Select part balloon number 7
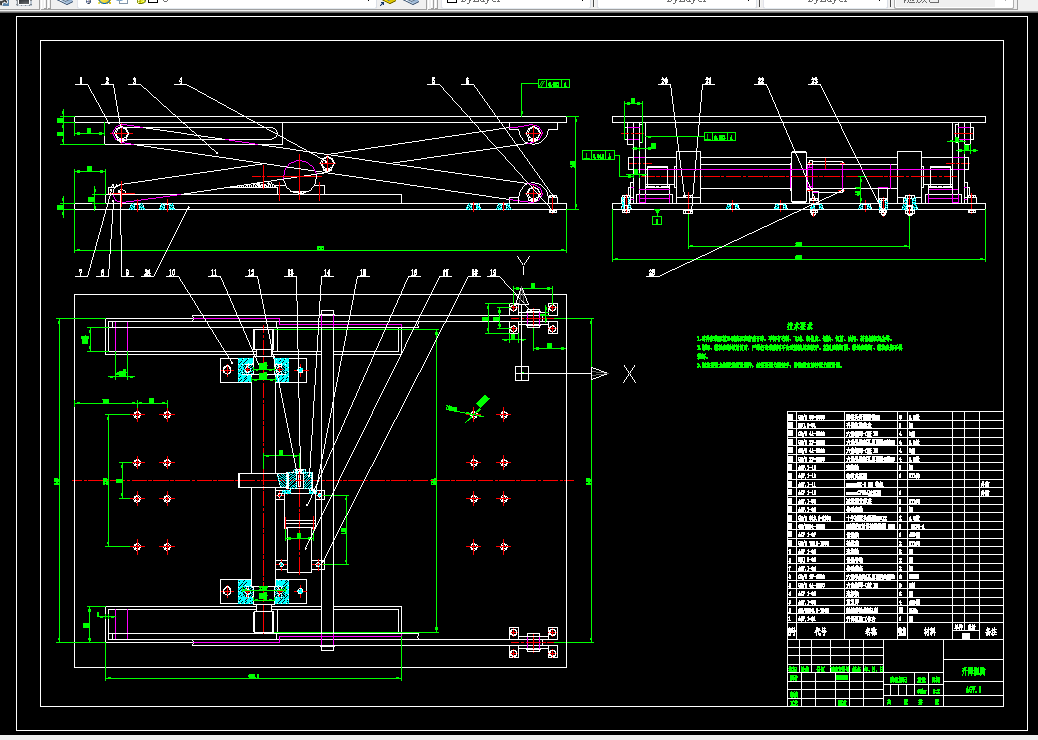Image resolution: width=1038 pixels, height=740 pixels. click(x=81, y=273)
